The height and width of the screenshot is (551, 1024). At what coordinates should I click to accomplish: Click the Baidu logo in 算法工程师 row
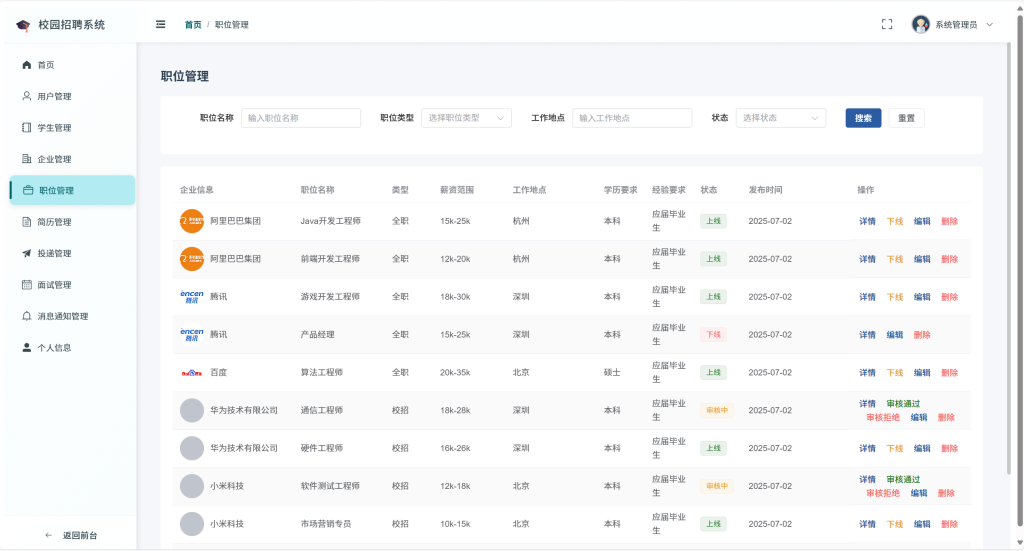click(x=192, y=373)
